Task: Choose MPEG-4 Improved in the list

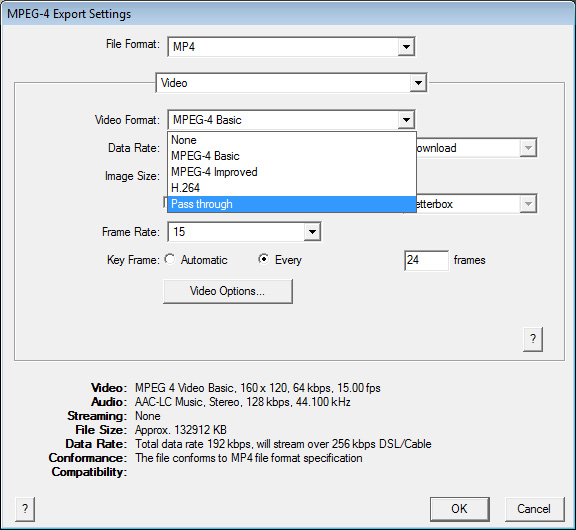Action: coord(292,172)
